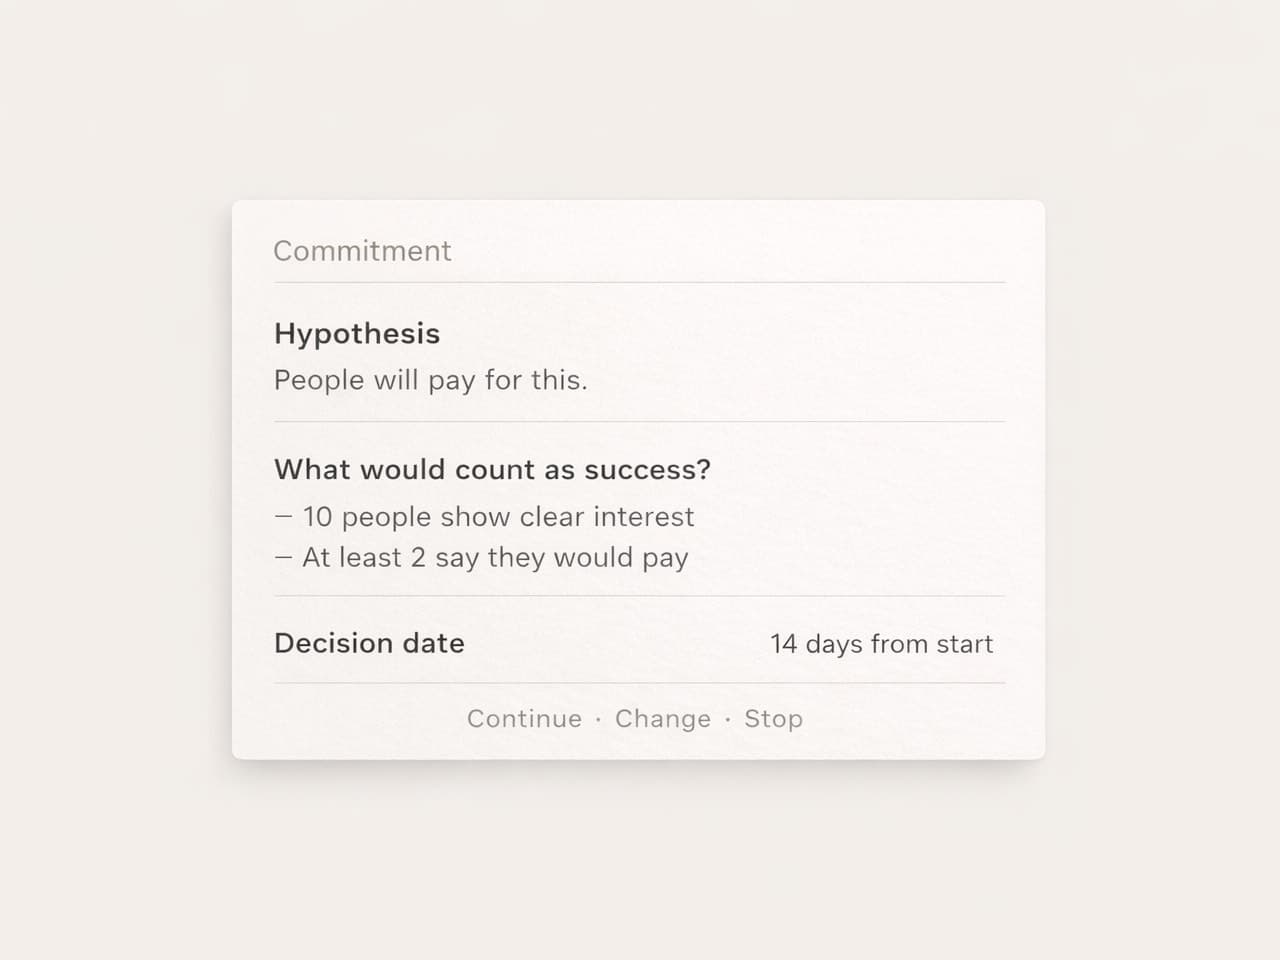Click the divider line below the hypothesis text
The height and width of the screenshot is (960, 1280).
point(640,422)
